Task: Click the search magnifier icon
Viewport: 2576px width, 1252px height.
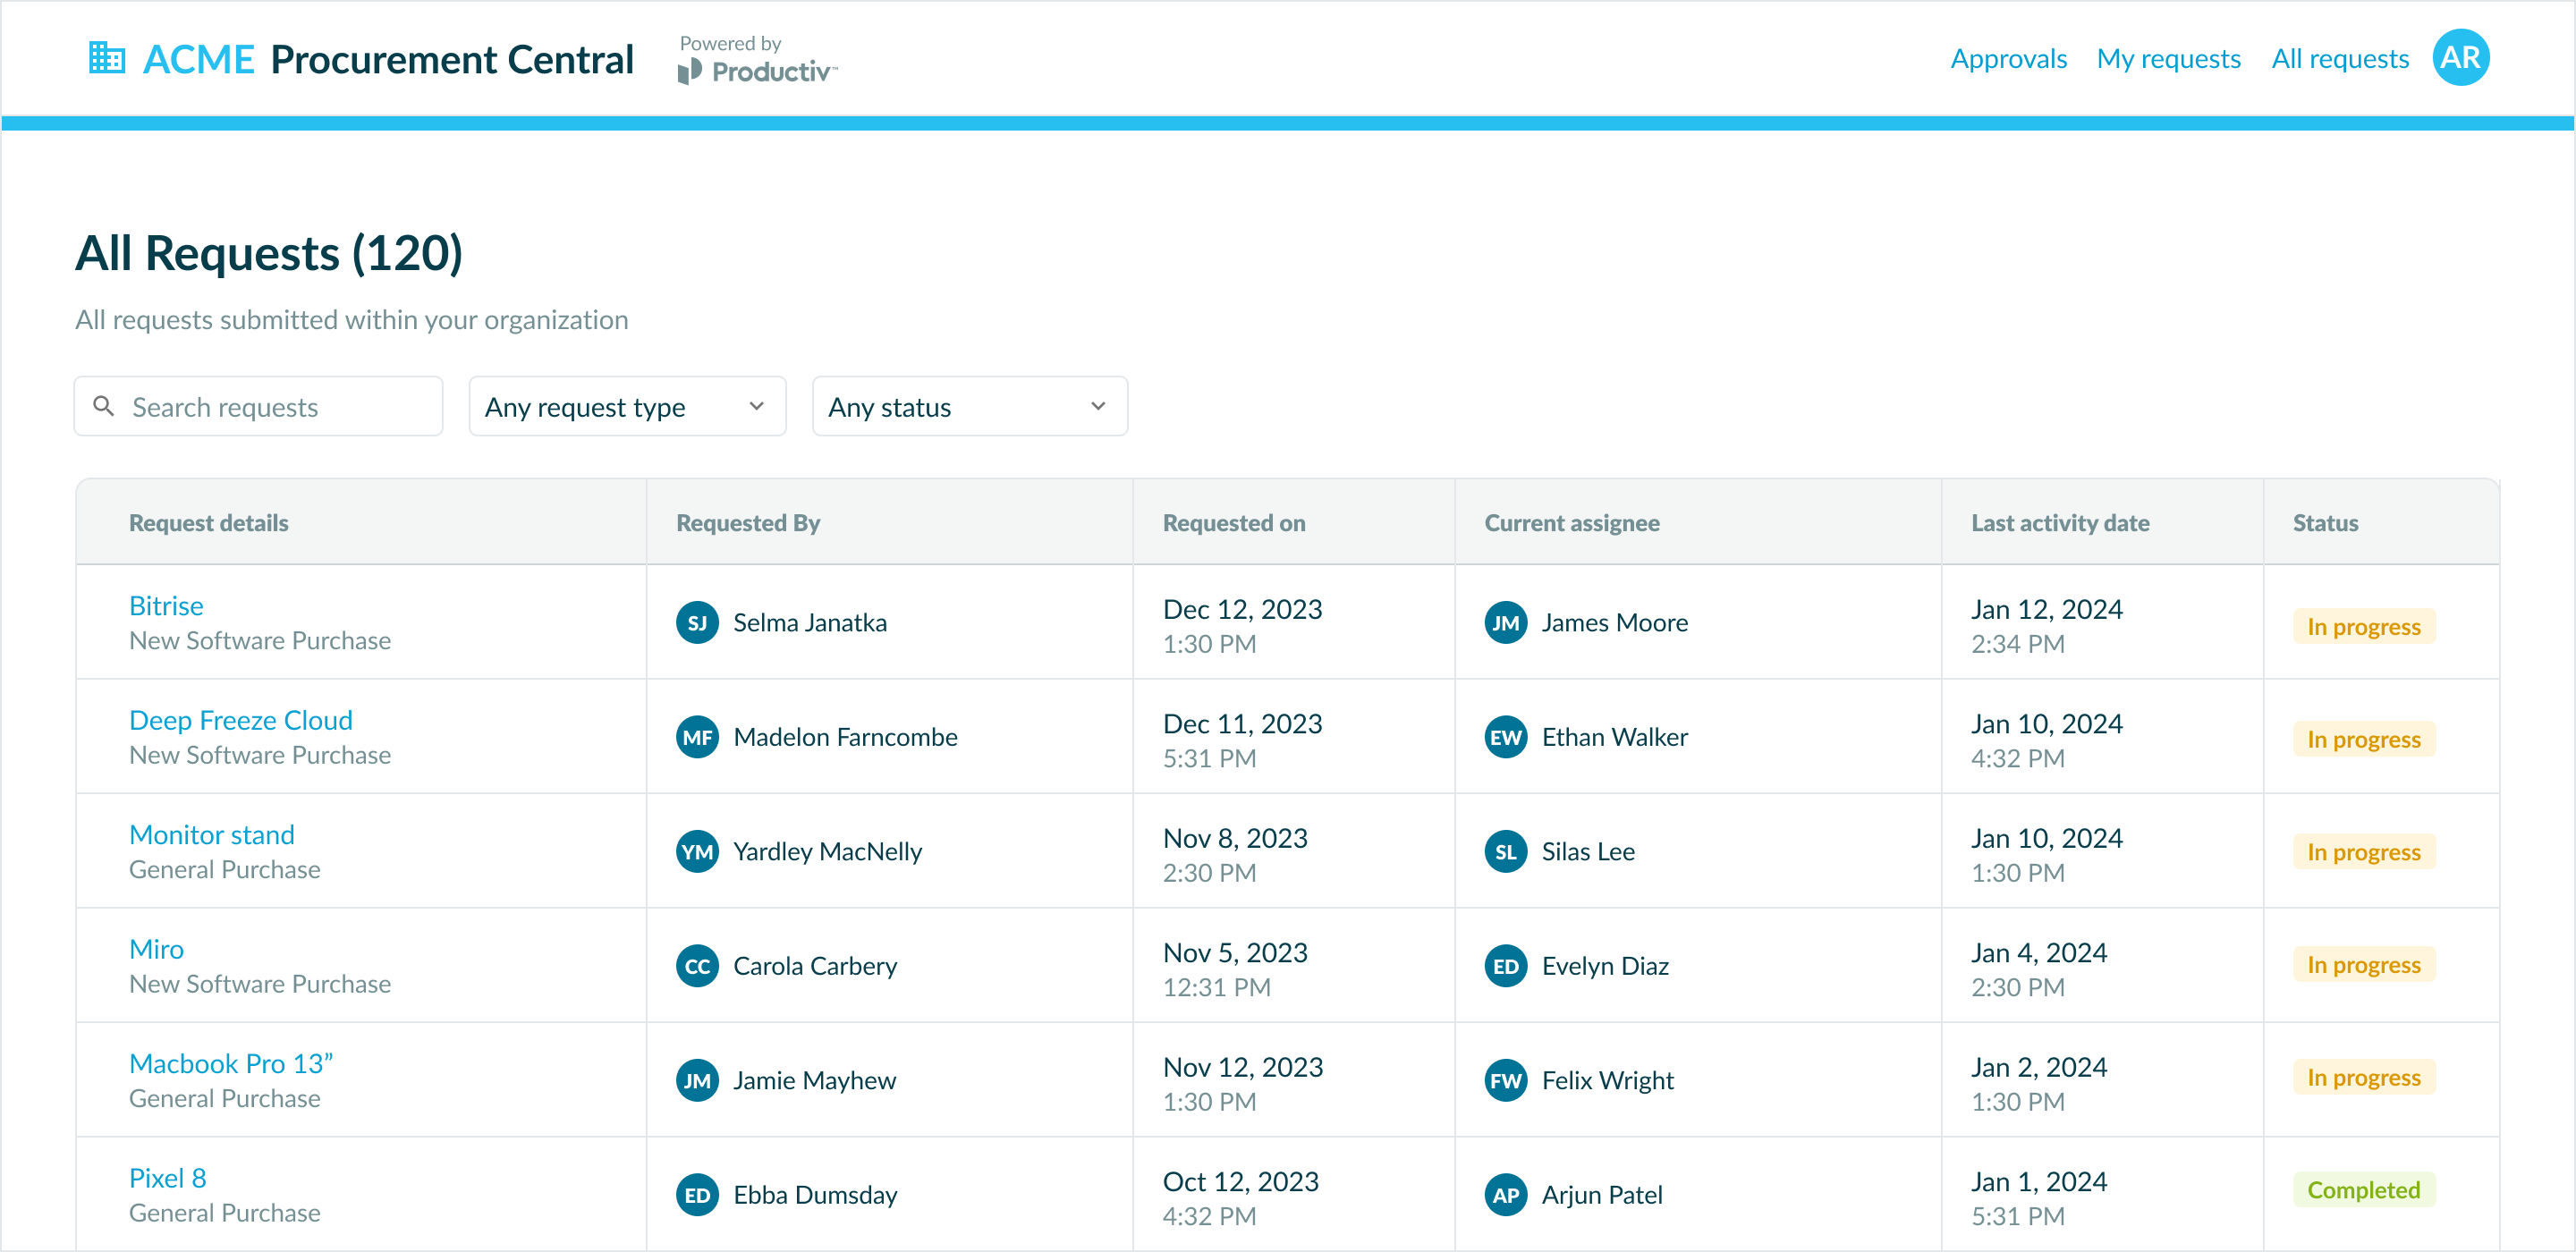Action: point(103,406)
